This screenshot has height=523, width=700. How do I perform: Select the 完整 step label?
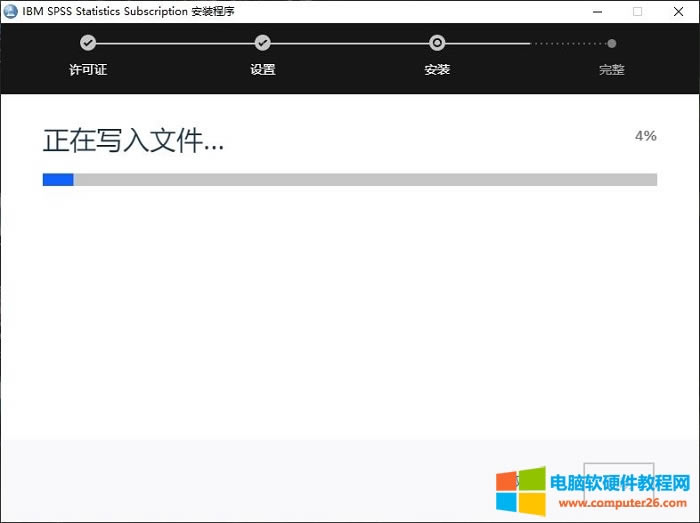click(x=611, y=70)
